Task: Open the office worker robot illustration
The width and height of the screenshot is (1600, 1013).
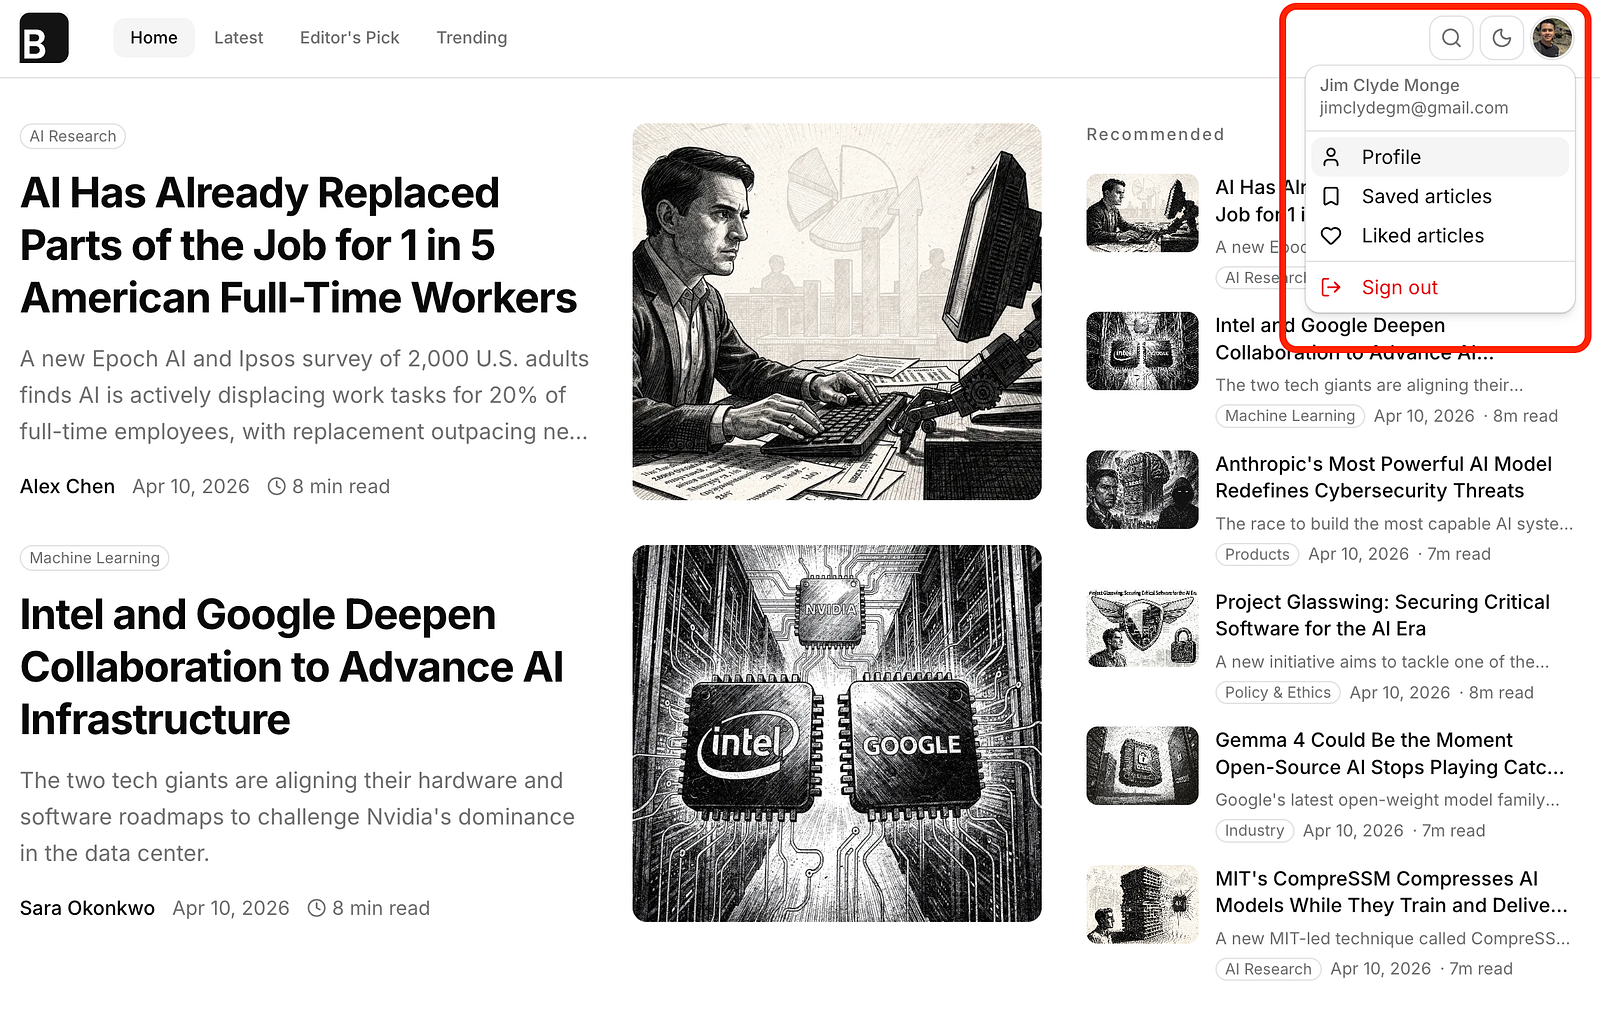Action: [837, 312]
